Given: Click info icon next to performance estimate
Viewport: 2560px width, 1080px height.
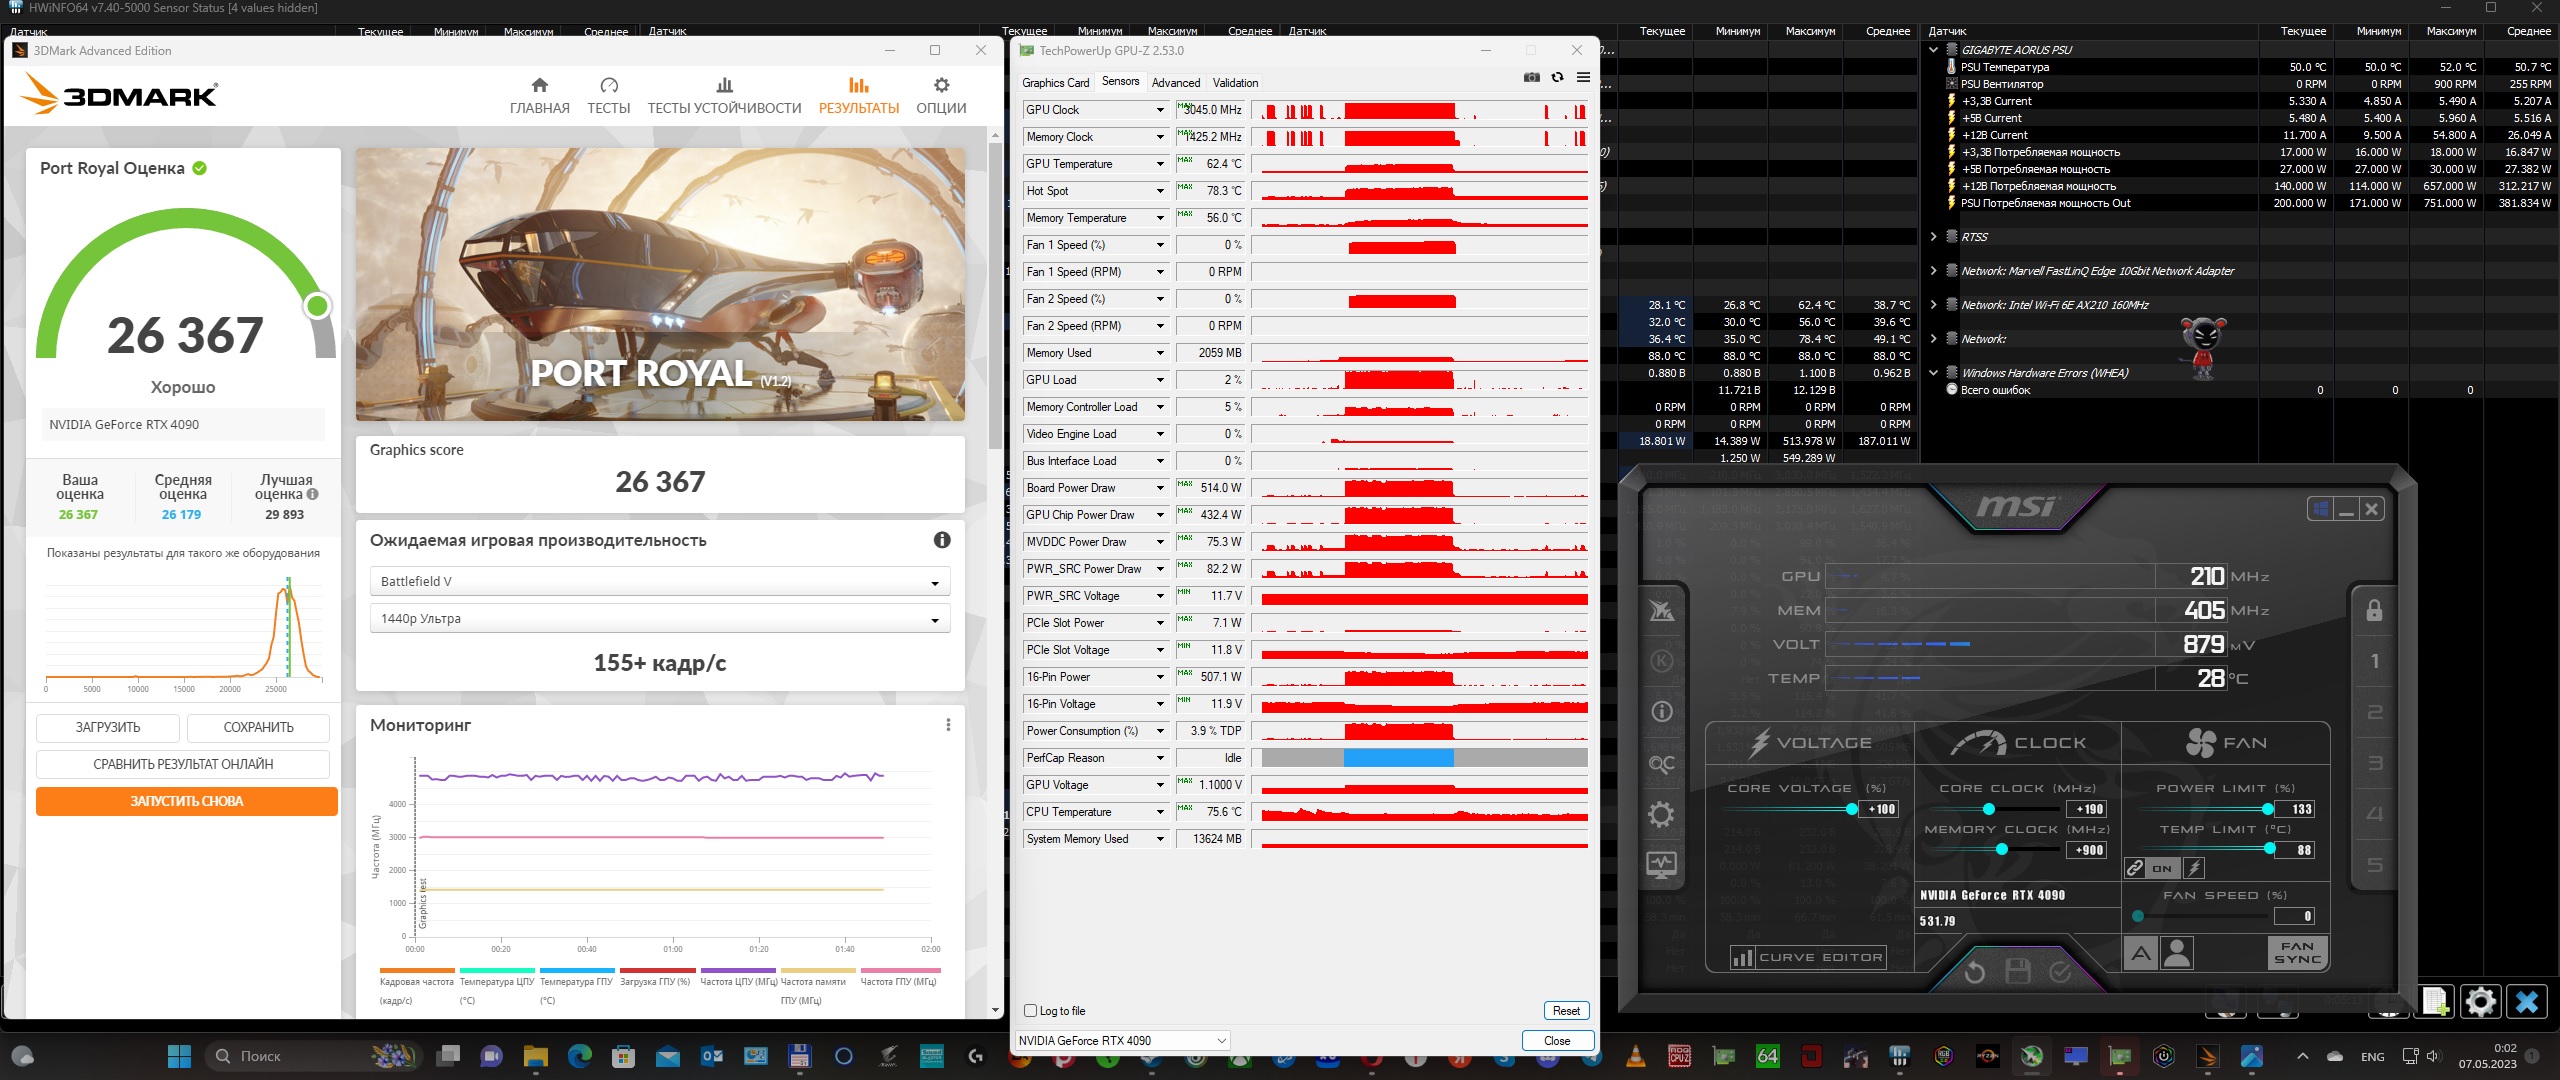Looking at the screenshot, I should click(x=942, y=540).
